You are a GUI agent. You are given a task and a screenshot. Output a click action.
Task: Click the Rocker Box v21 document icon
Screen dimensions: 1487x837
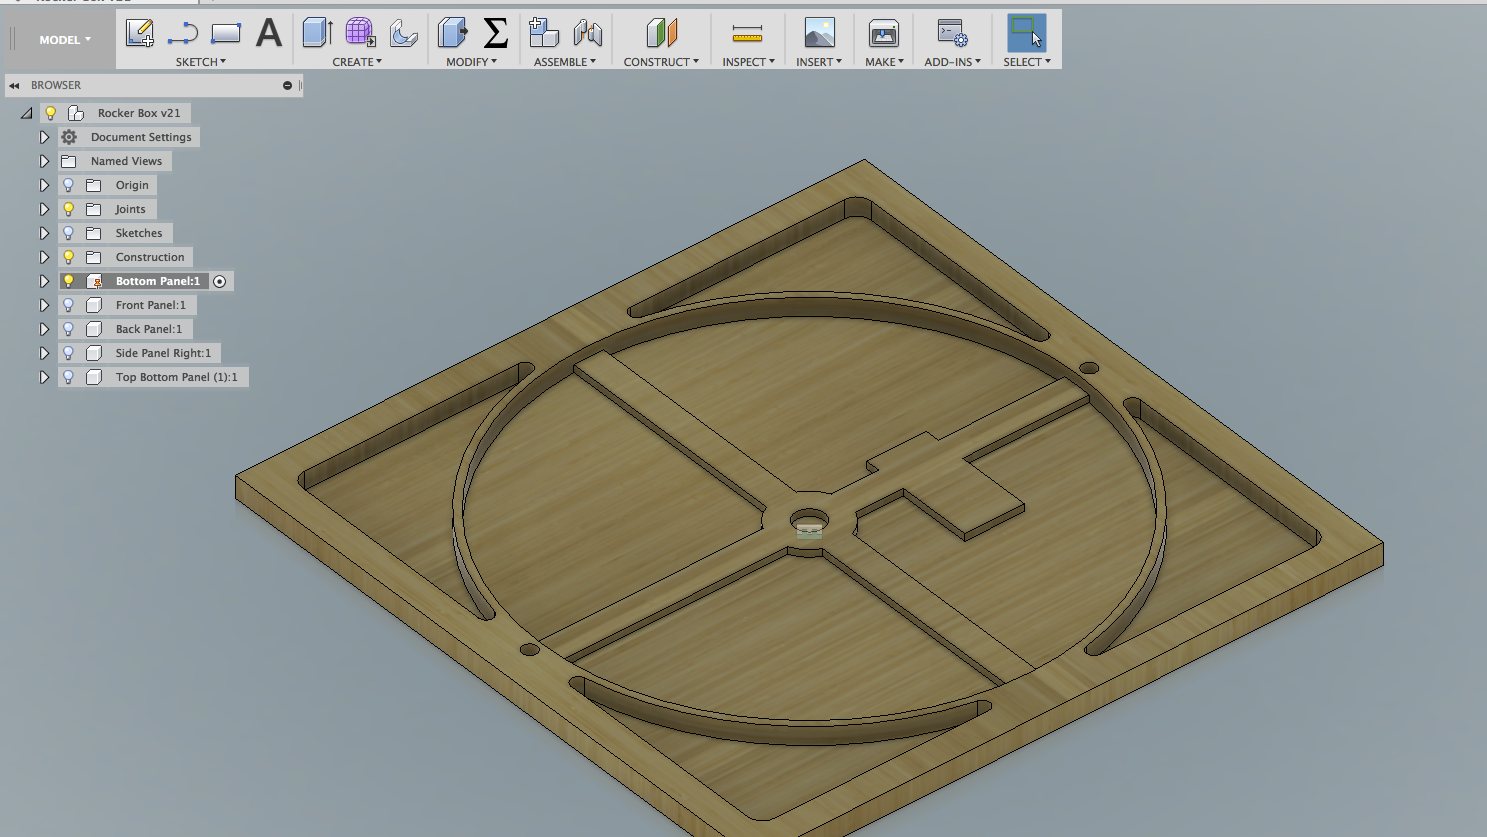76,113
